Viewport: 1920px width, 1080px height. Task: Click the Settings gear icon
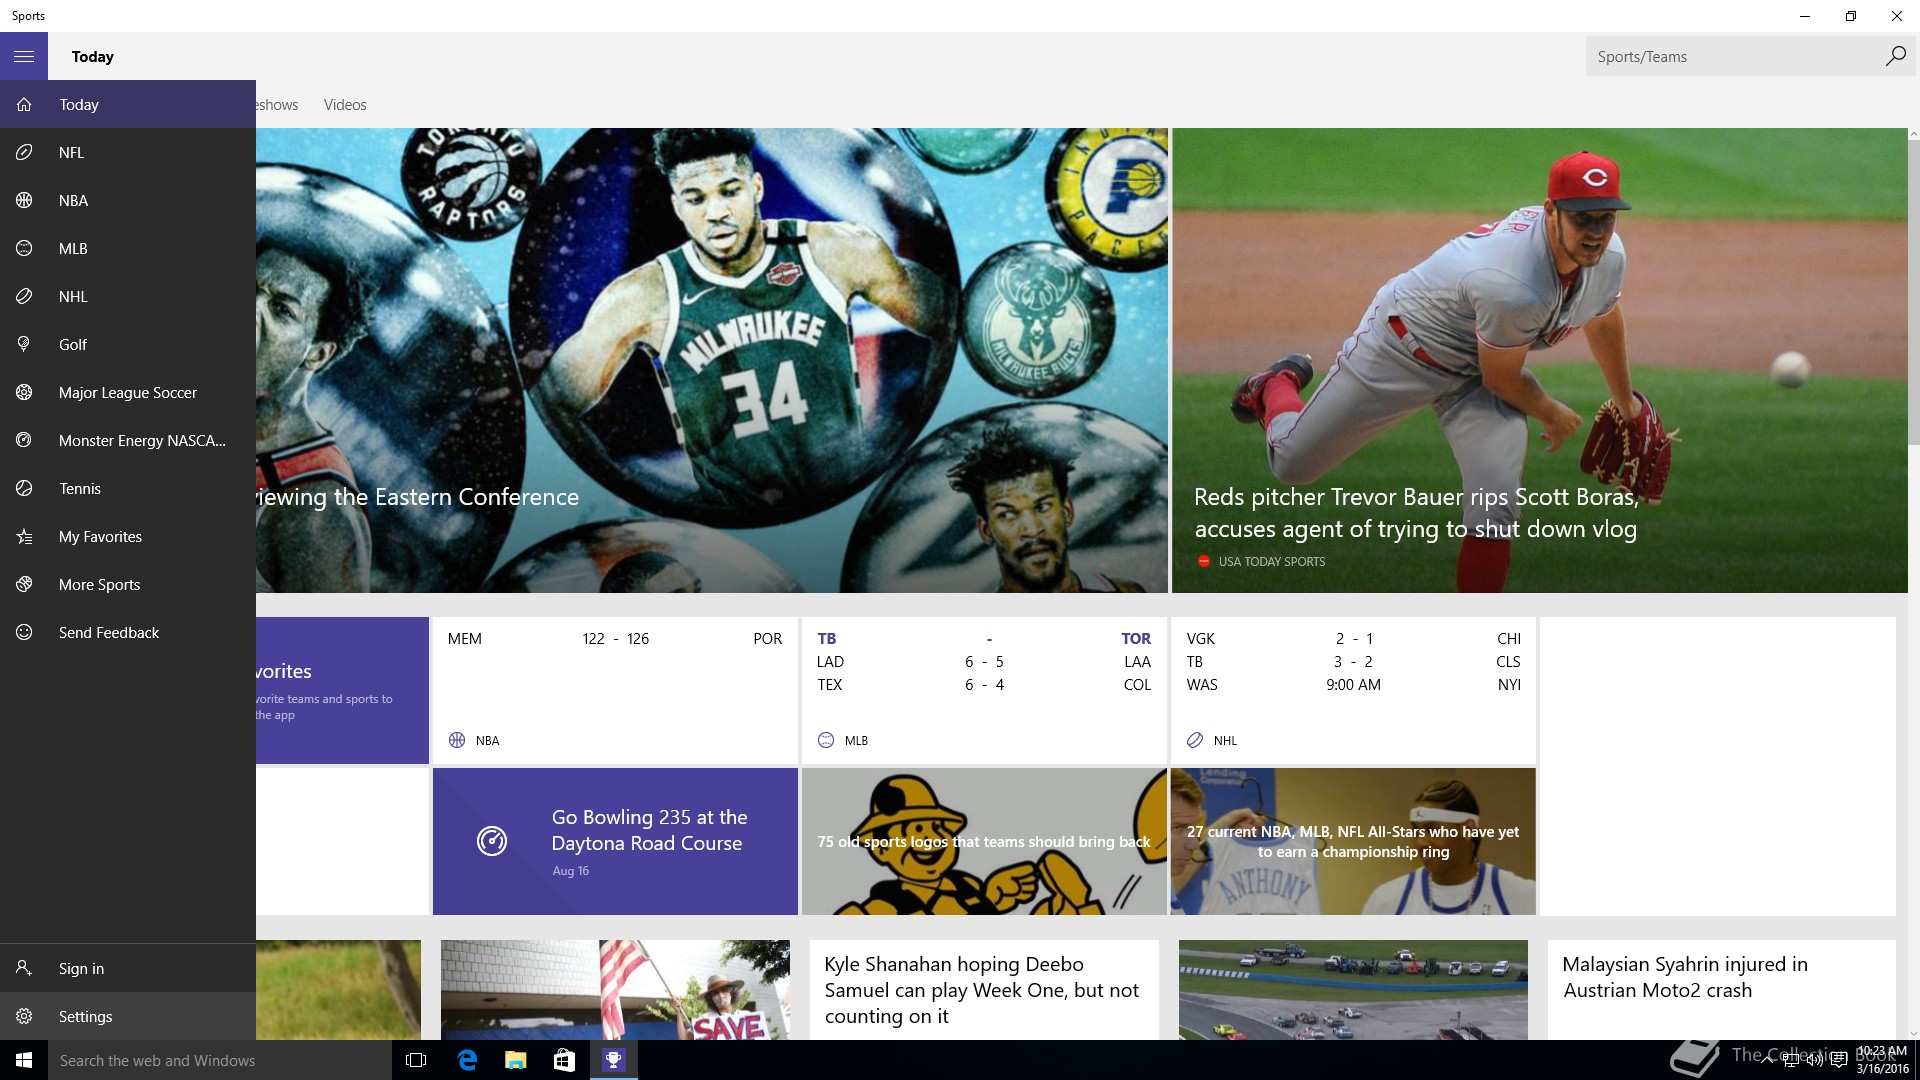(x=24, y=1017)
